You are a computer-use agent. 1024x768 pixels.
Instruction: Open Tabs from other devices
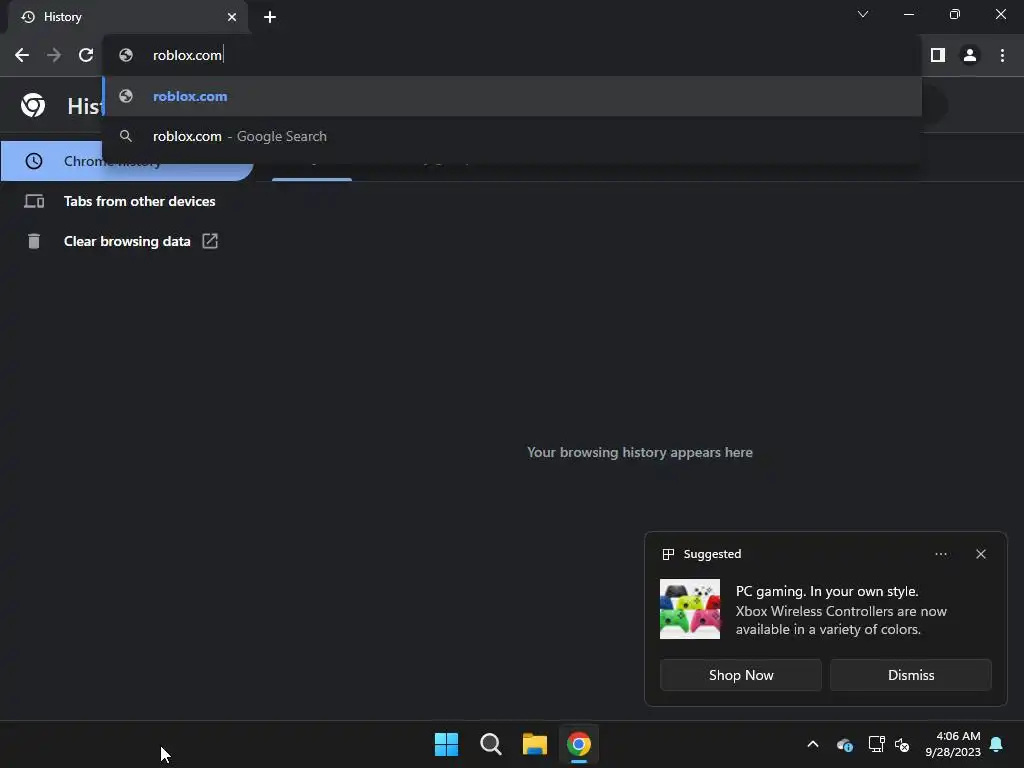(x=127, y=201)
